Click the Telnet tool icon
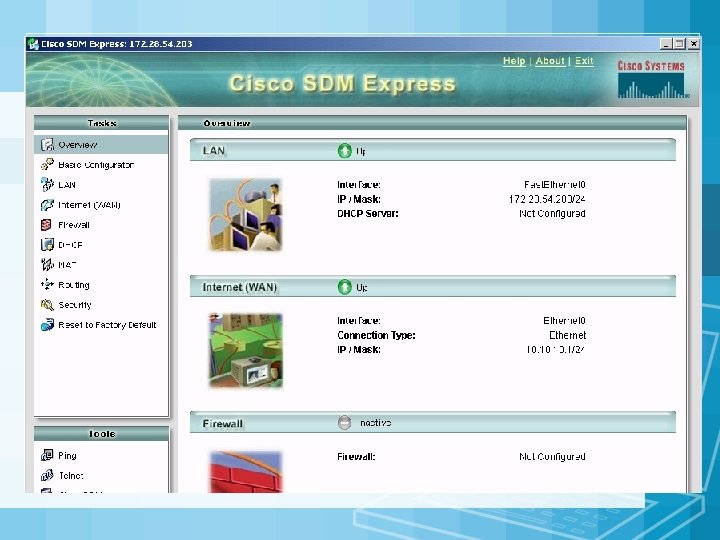Screen dimensions: 720x540 click(47, 475)
